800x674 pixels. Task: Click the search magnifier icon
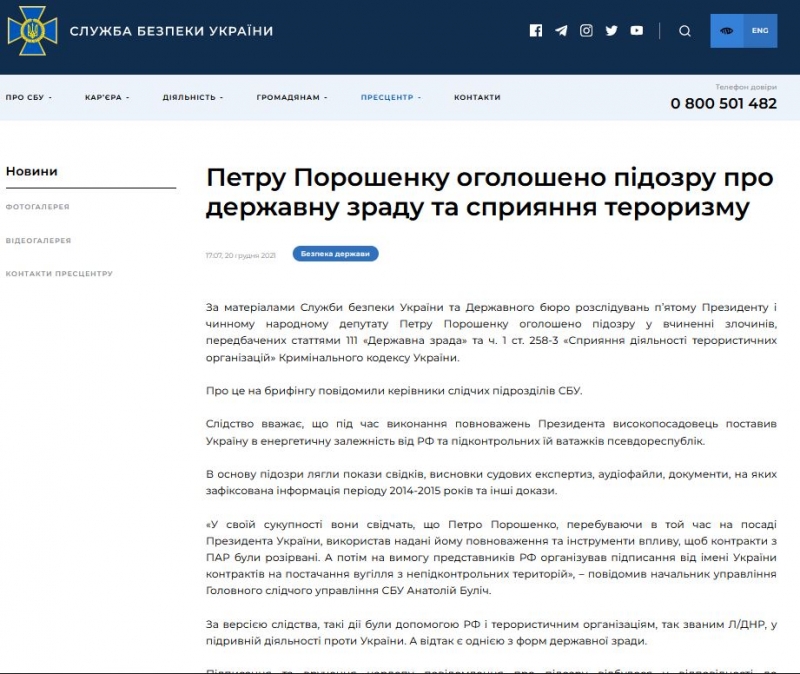click(685, 31)
